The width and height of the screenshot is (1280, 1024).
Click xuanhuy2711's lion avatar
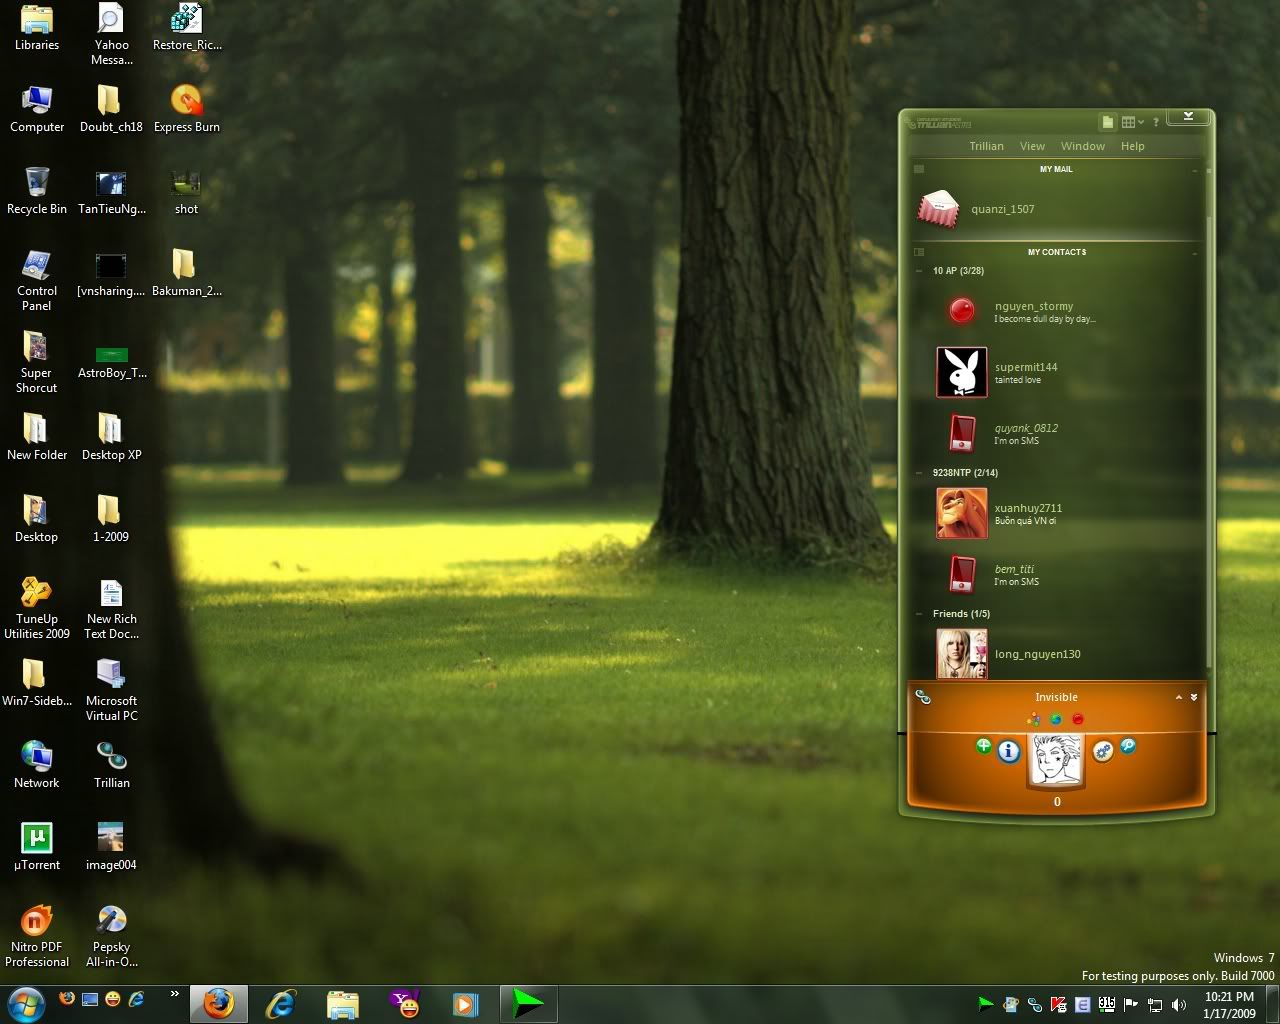click(x=962, y=513)
